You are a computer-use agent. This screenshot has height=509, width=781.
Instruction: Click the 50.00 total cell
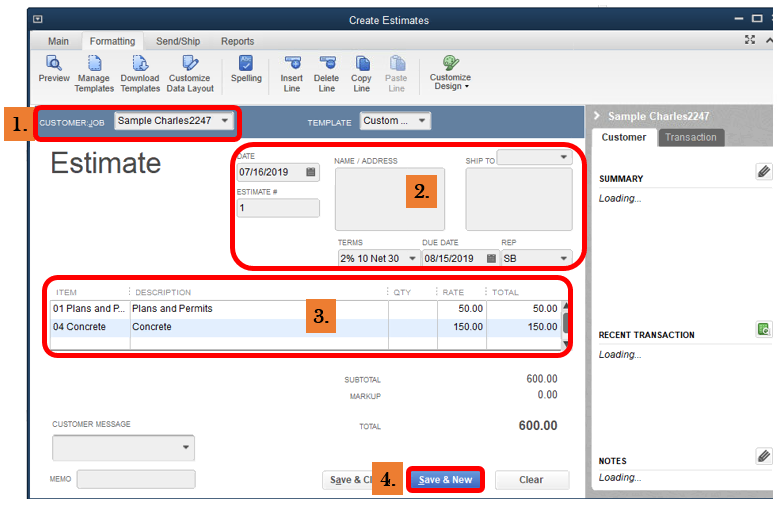524,309
